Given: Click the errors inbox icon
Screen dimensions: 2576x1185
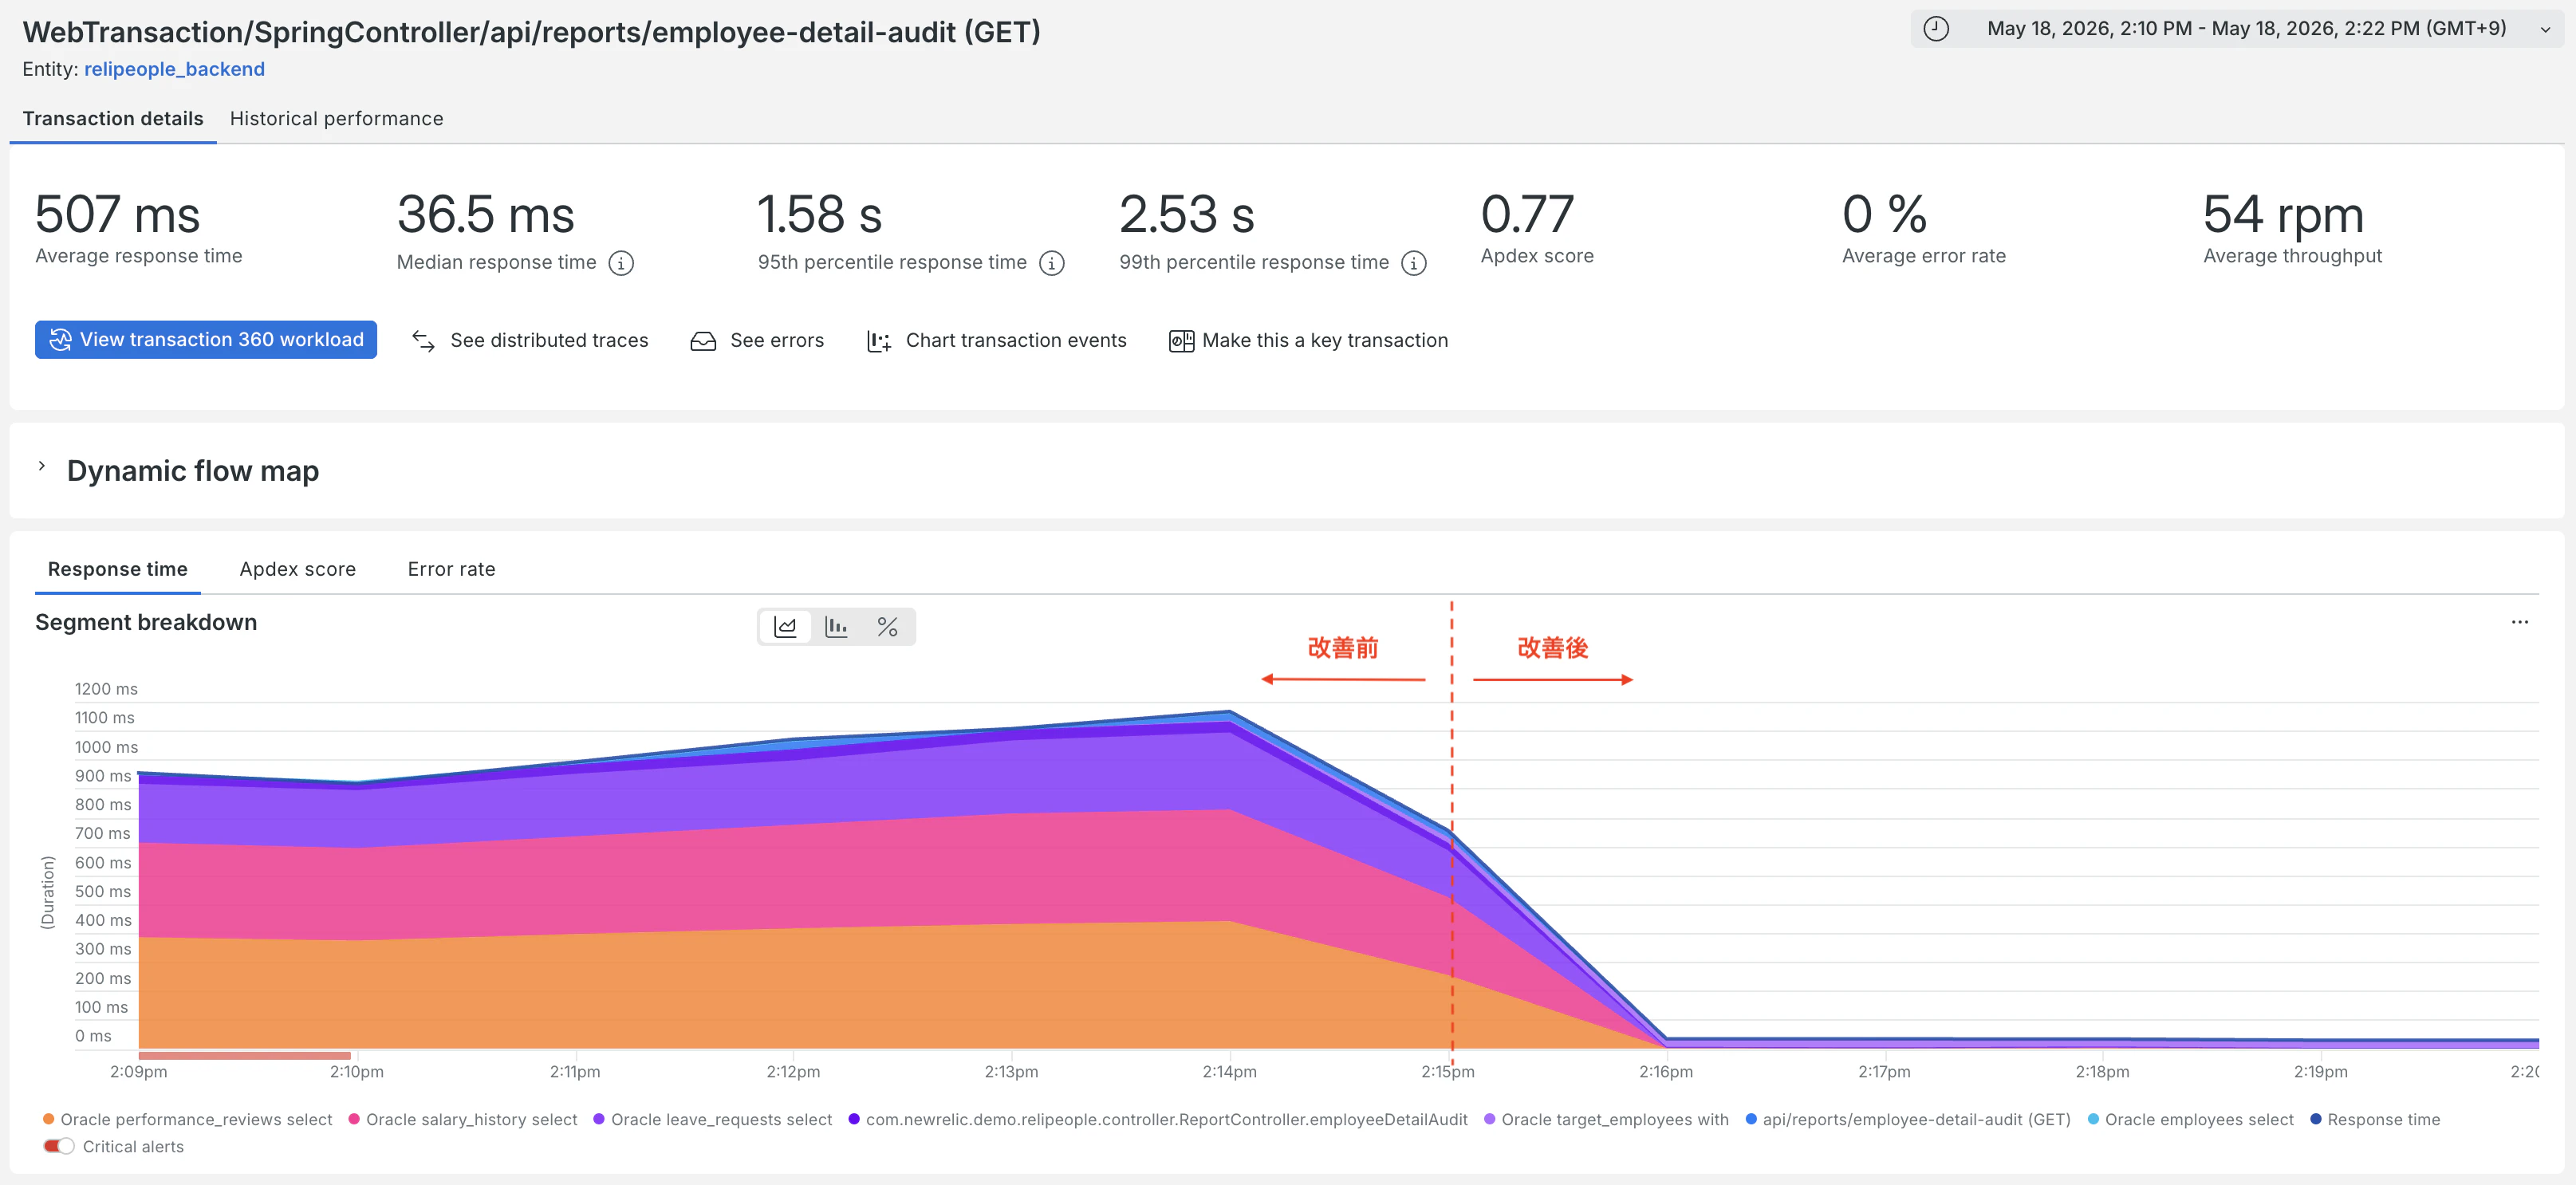Looking at the screenshot, I should coord(703,341).
